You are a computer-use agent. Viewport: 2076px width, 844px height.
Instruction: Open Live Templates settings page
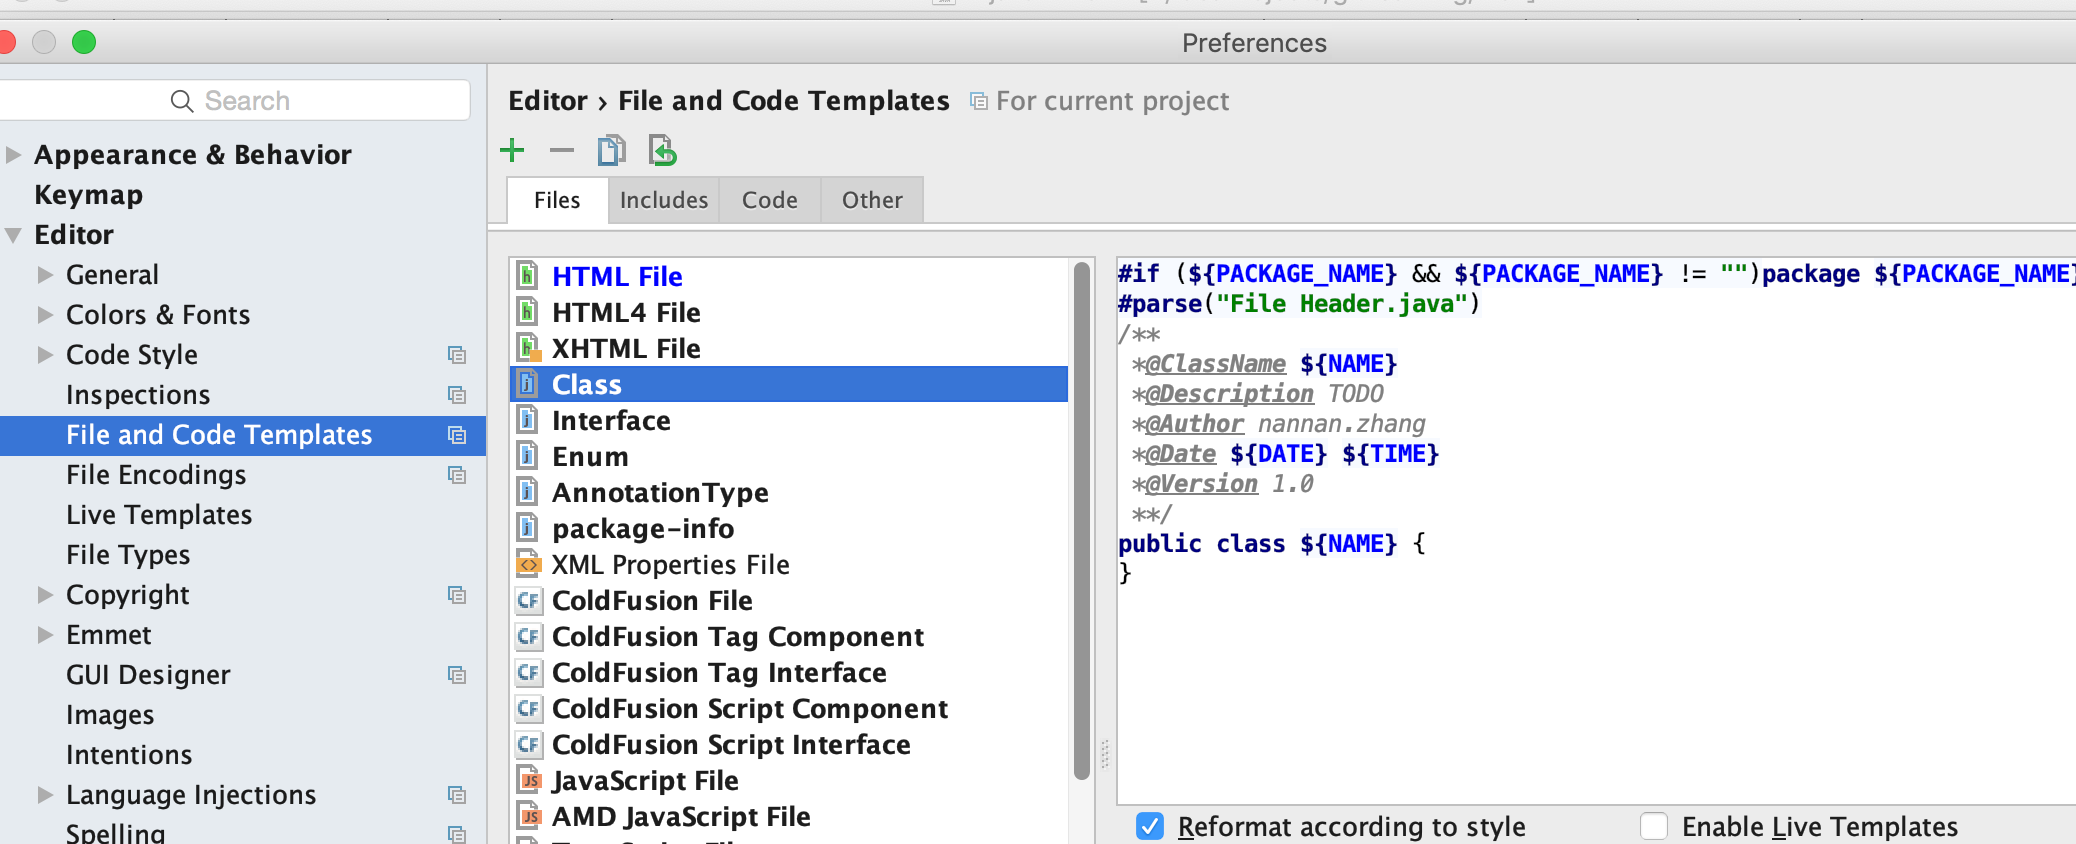(x=159, y=515)
